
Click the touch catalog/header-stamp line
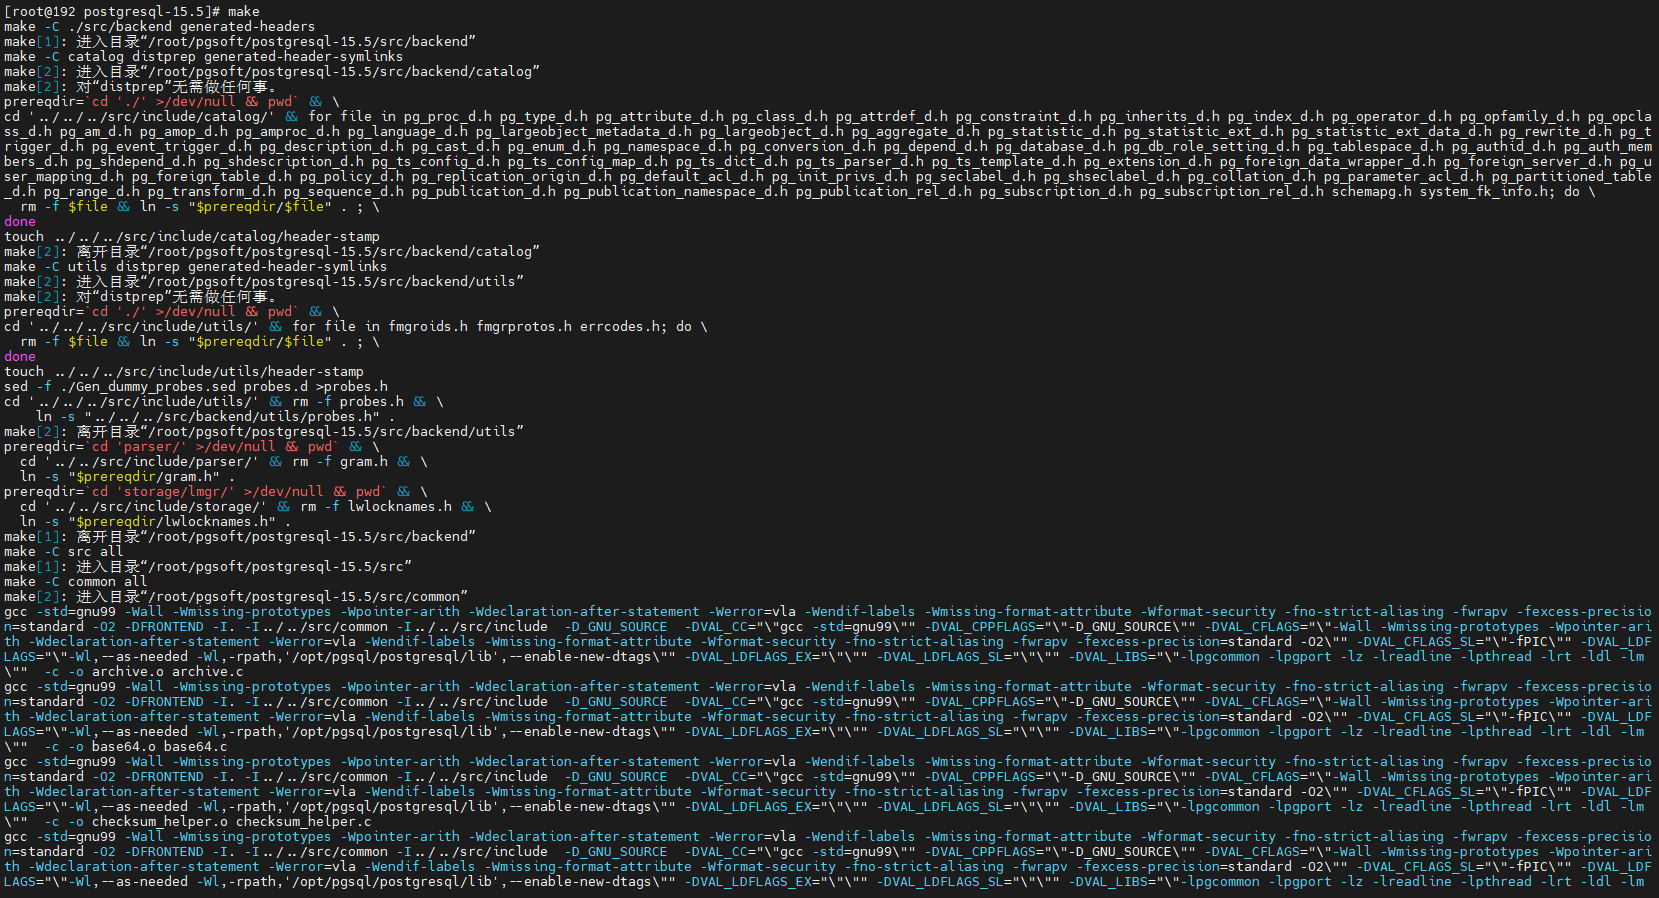[x=192, y=236]
